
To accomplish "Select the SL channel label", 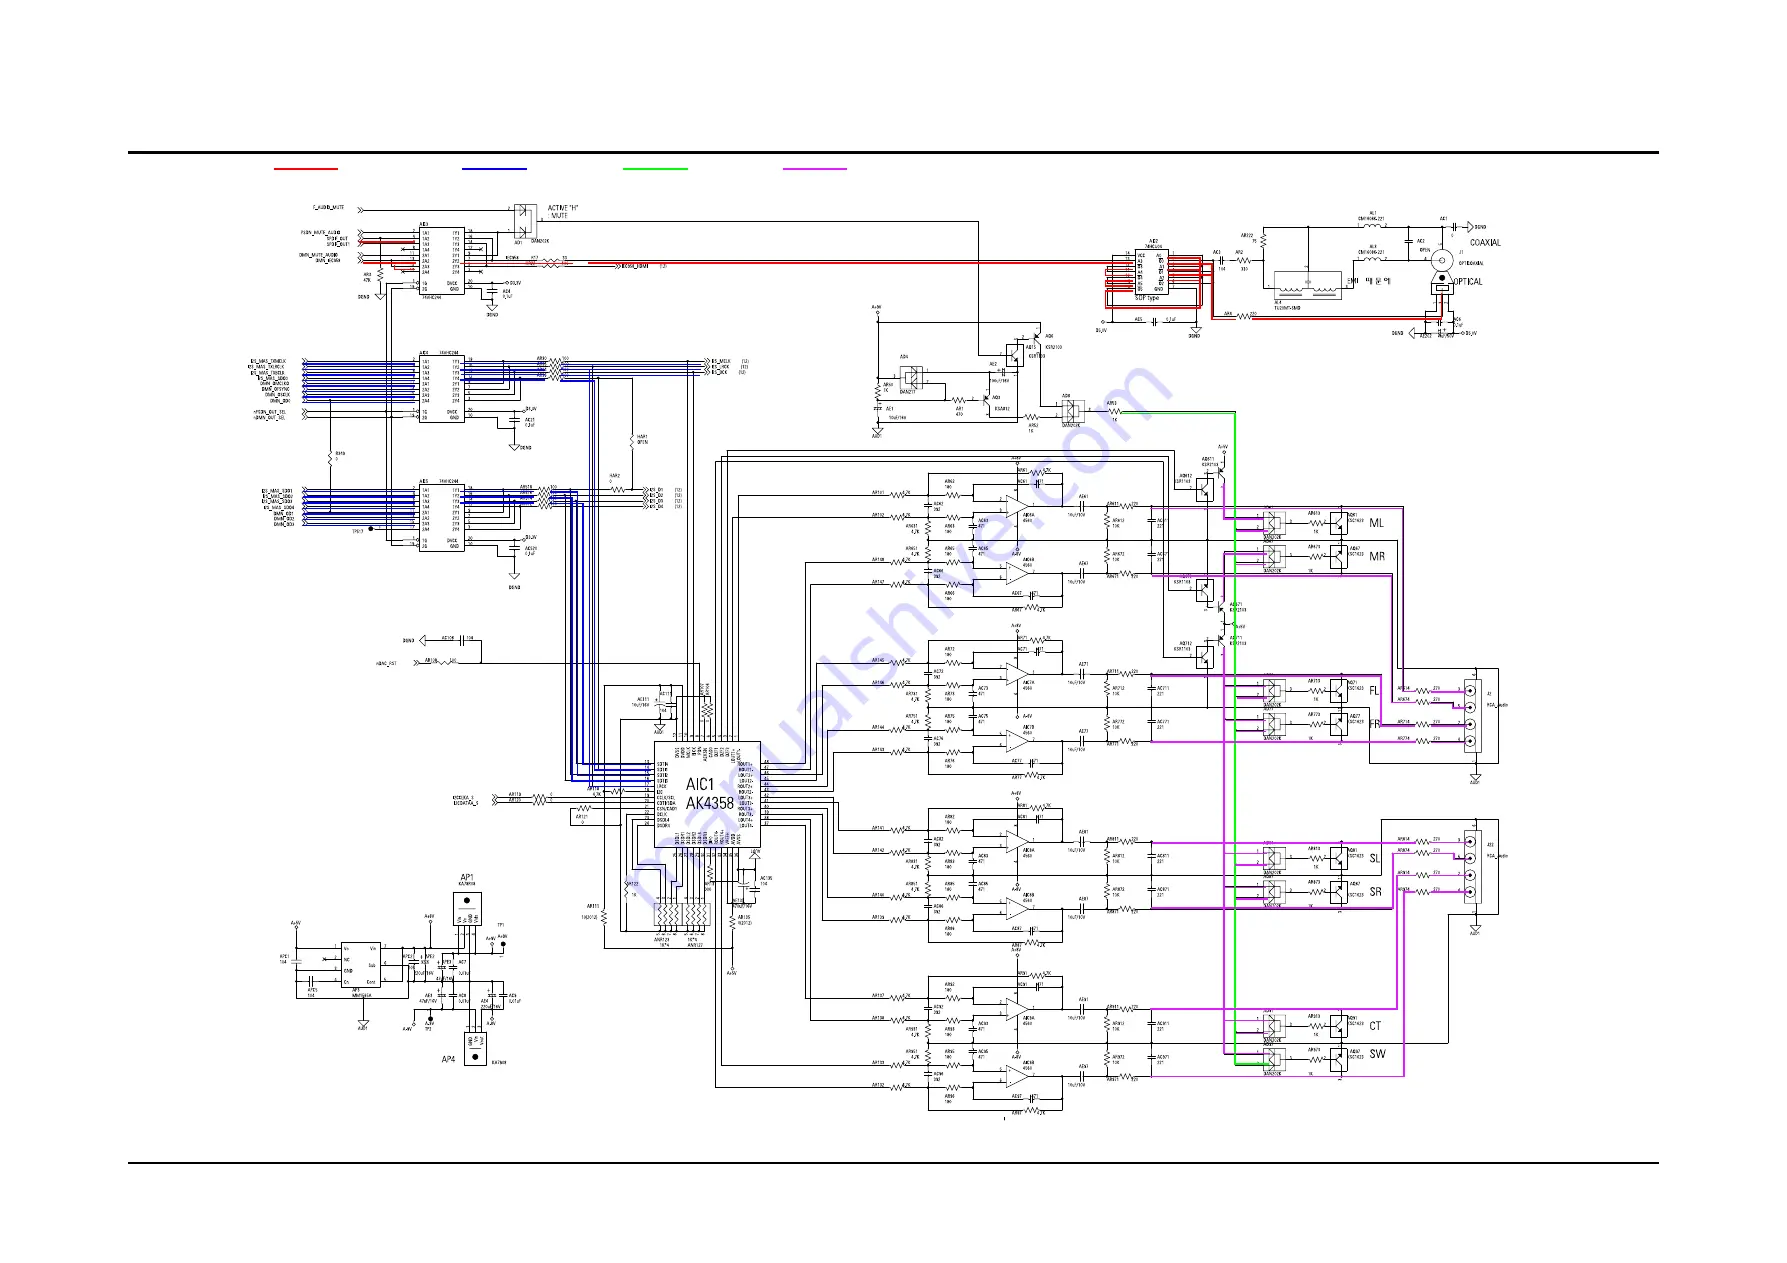I will (x=1375, y=859).
